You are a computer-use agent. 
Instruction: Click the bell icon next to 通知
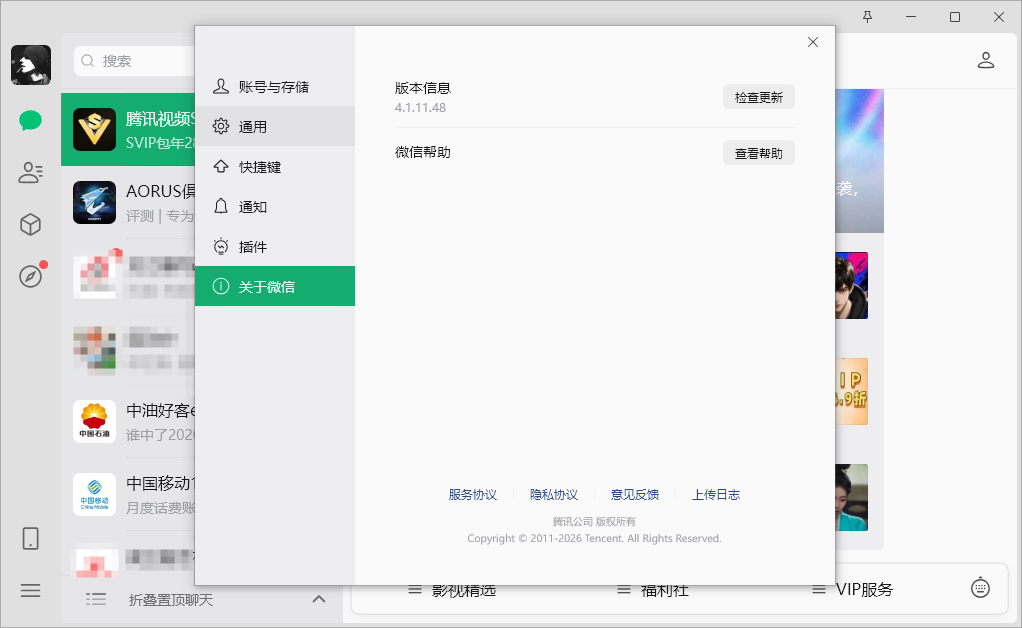click(221, 207)
